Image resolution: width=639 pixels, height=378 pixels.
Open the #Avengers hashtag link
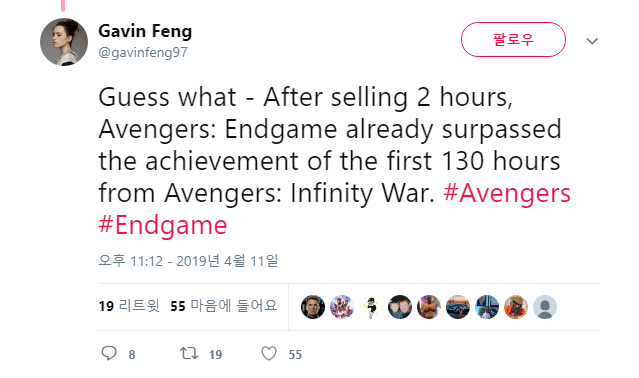coord(507,193)
